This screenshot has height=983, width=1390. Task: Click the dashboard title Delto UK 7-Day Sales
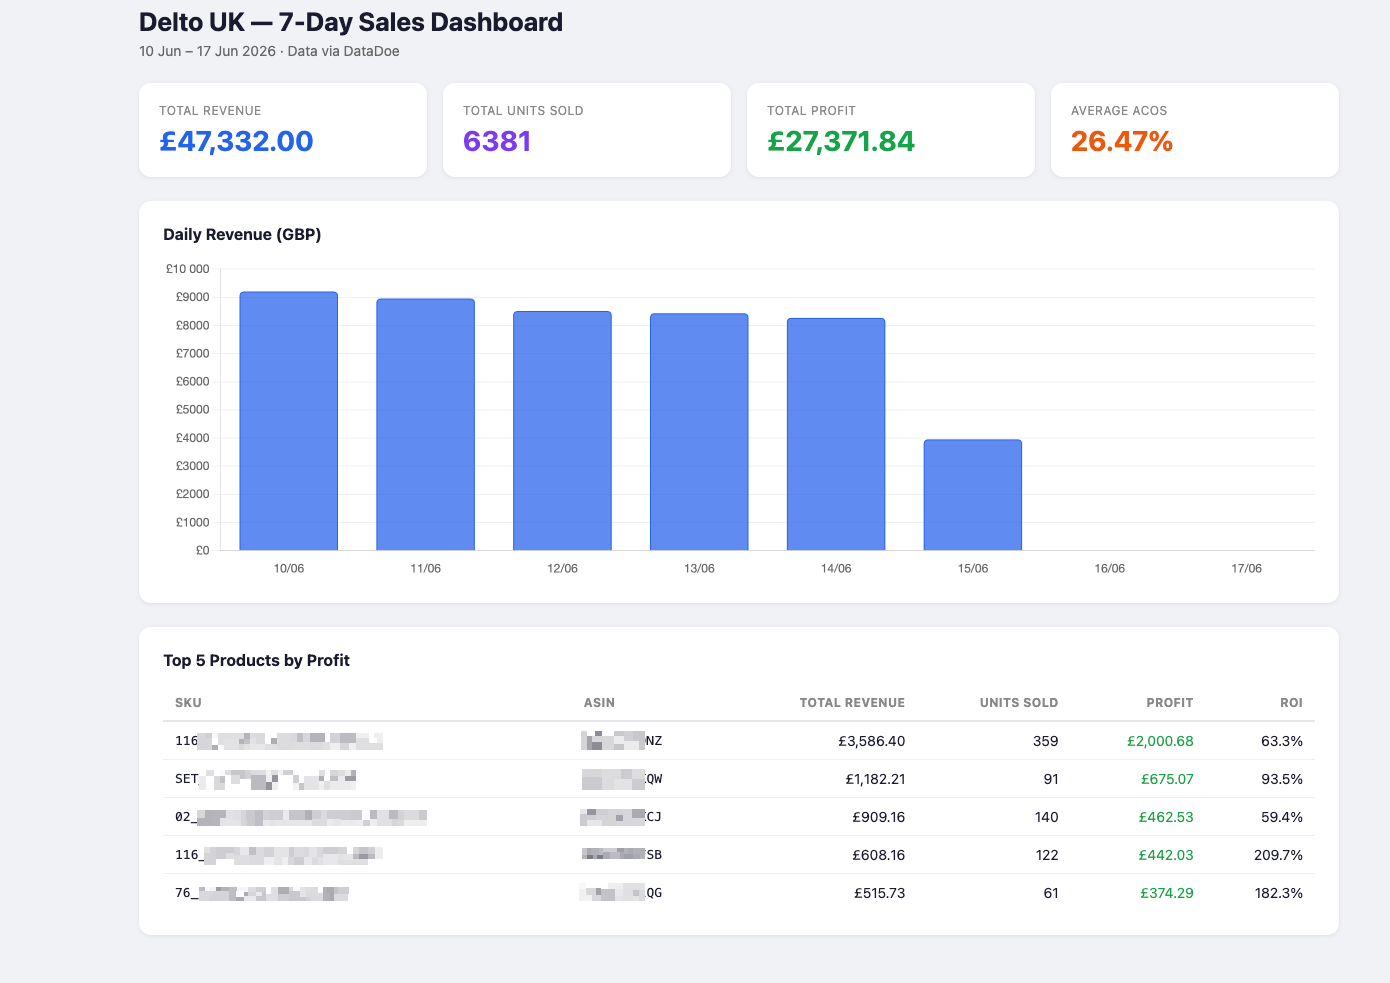click(x=351, y=22)
